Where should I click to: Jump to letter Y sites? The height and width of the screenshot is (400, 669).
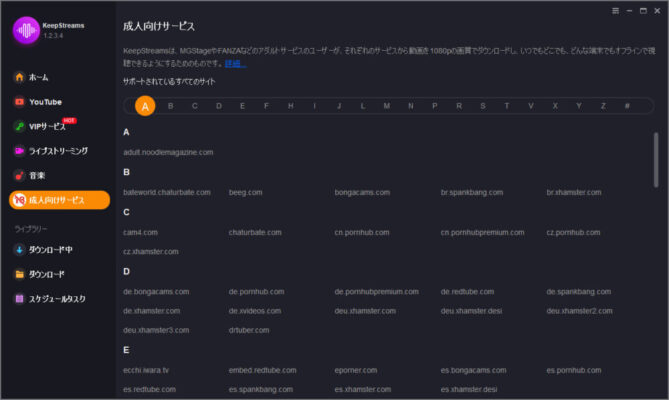tap(579, 106)
